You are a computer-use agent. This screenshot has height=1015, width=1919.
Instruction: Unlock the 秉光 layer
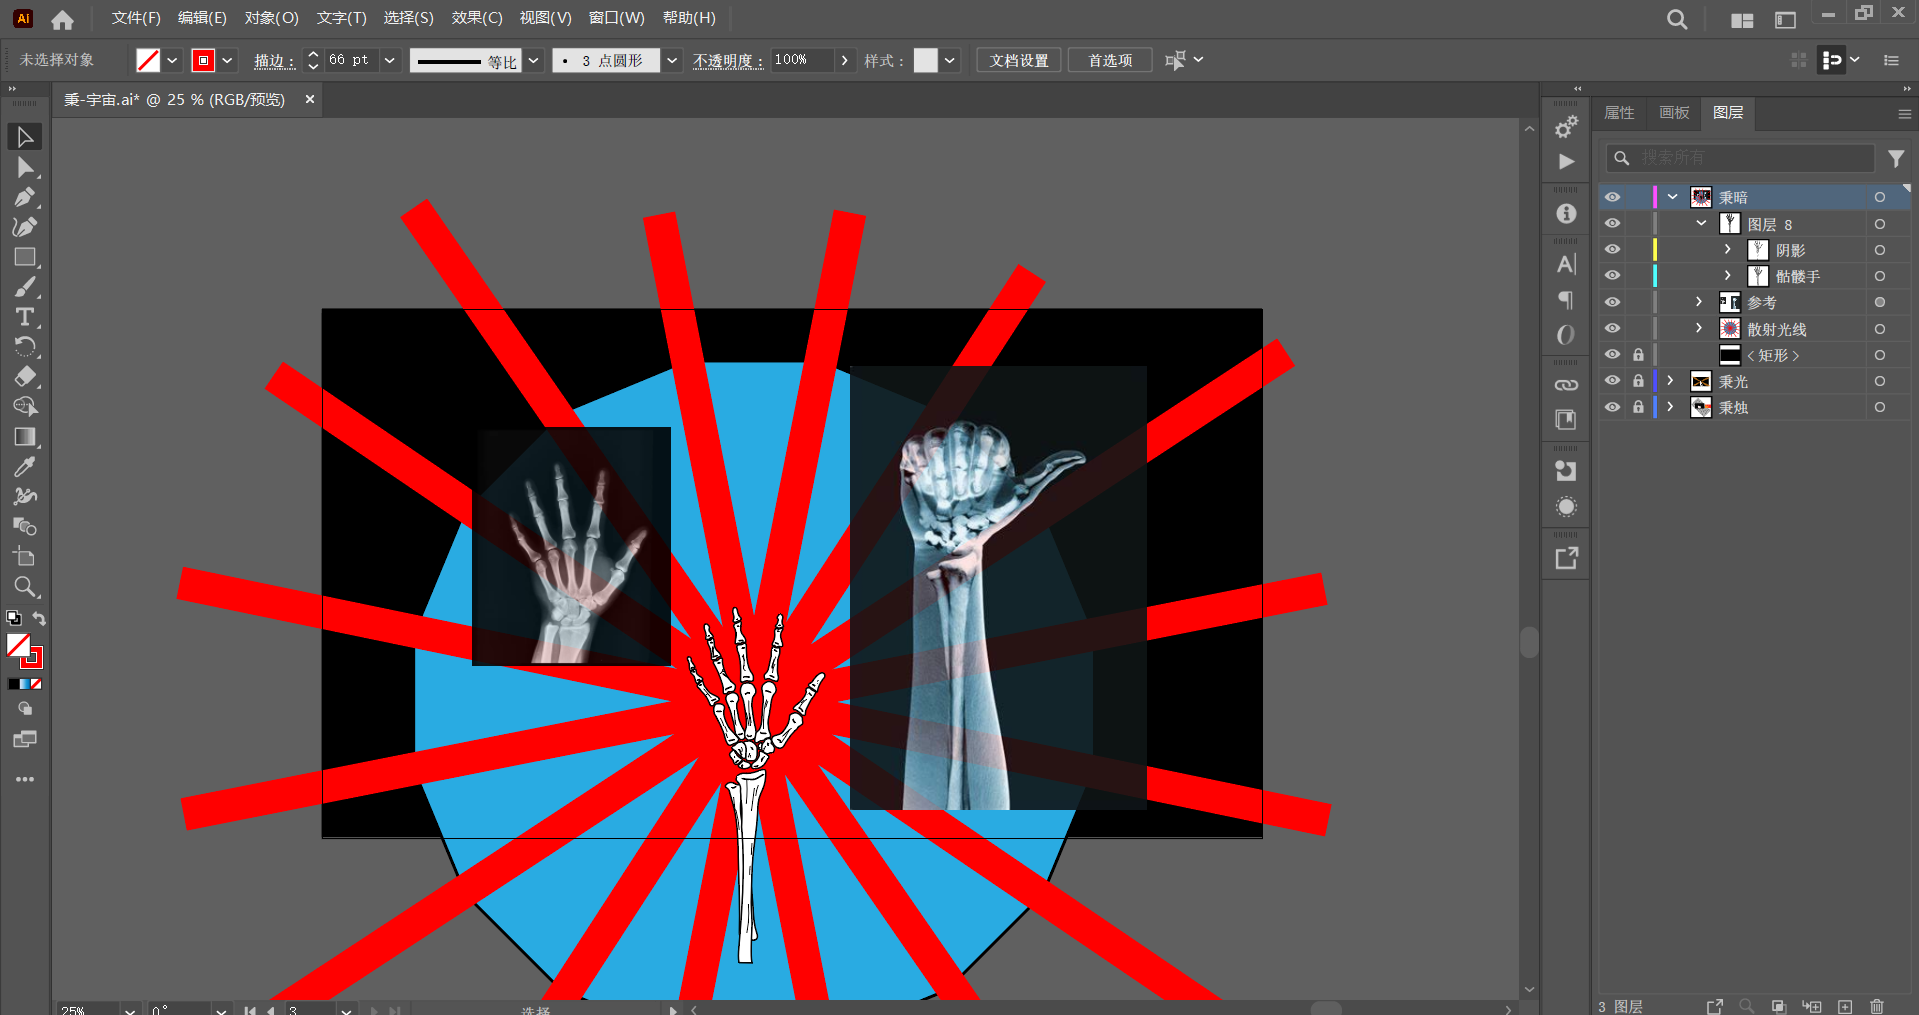tap(1638, 381)
